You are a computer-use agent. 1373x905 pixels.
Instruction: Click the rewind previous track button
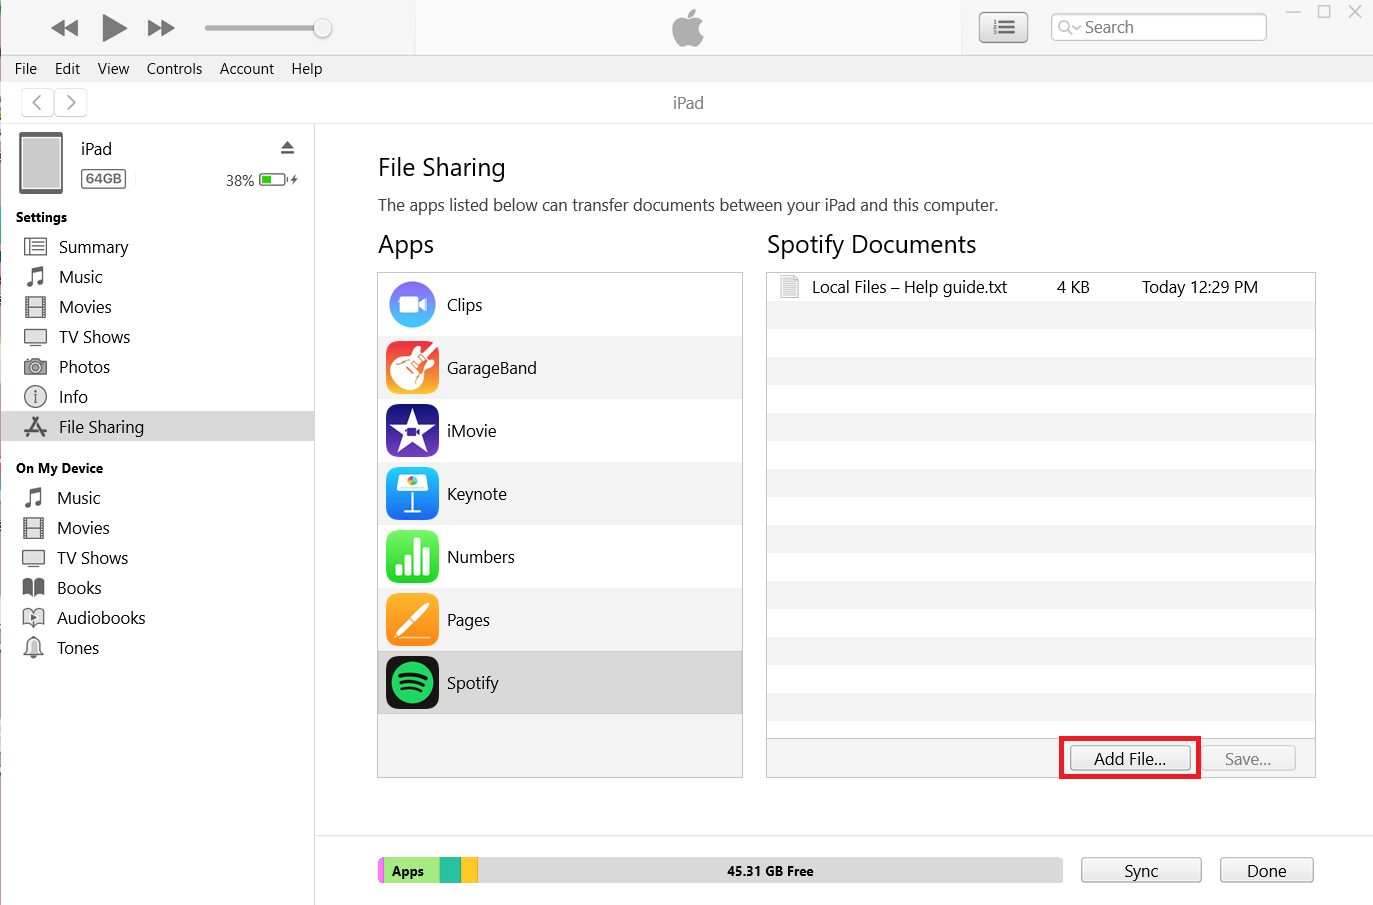(x=65, y=28)
